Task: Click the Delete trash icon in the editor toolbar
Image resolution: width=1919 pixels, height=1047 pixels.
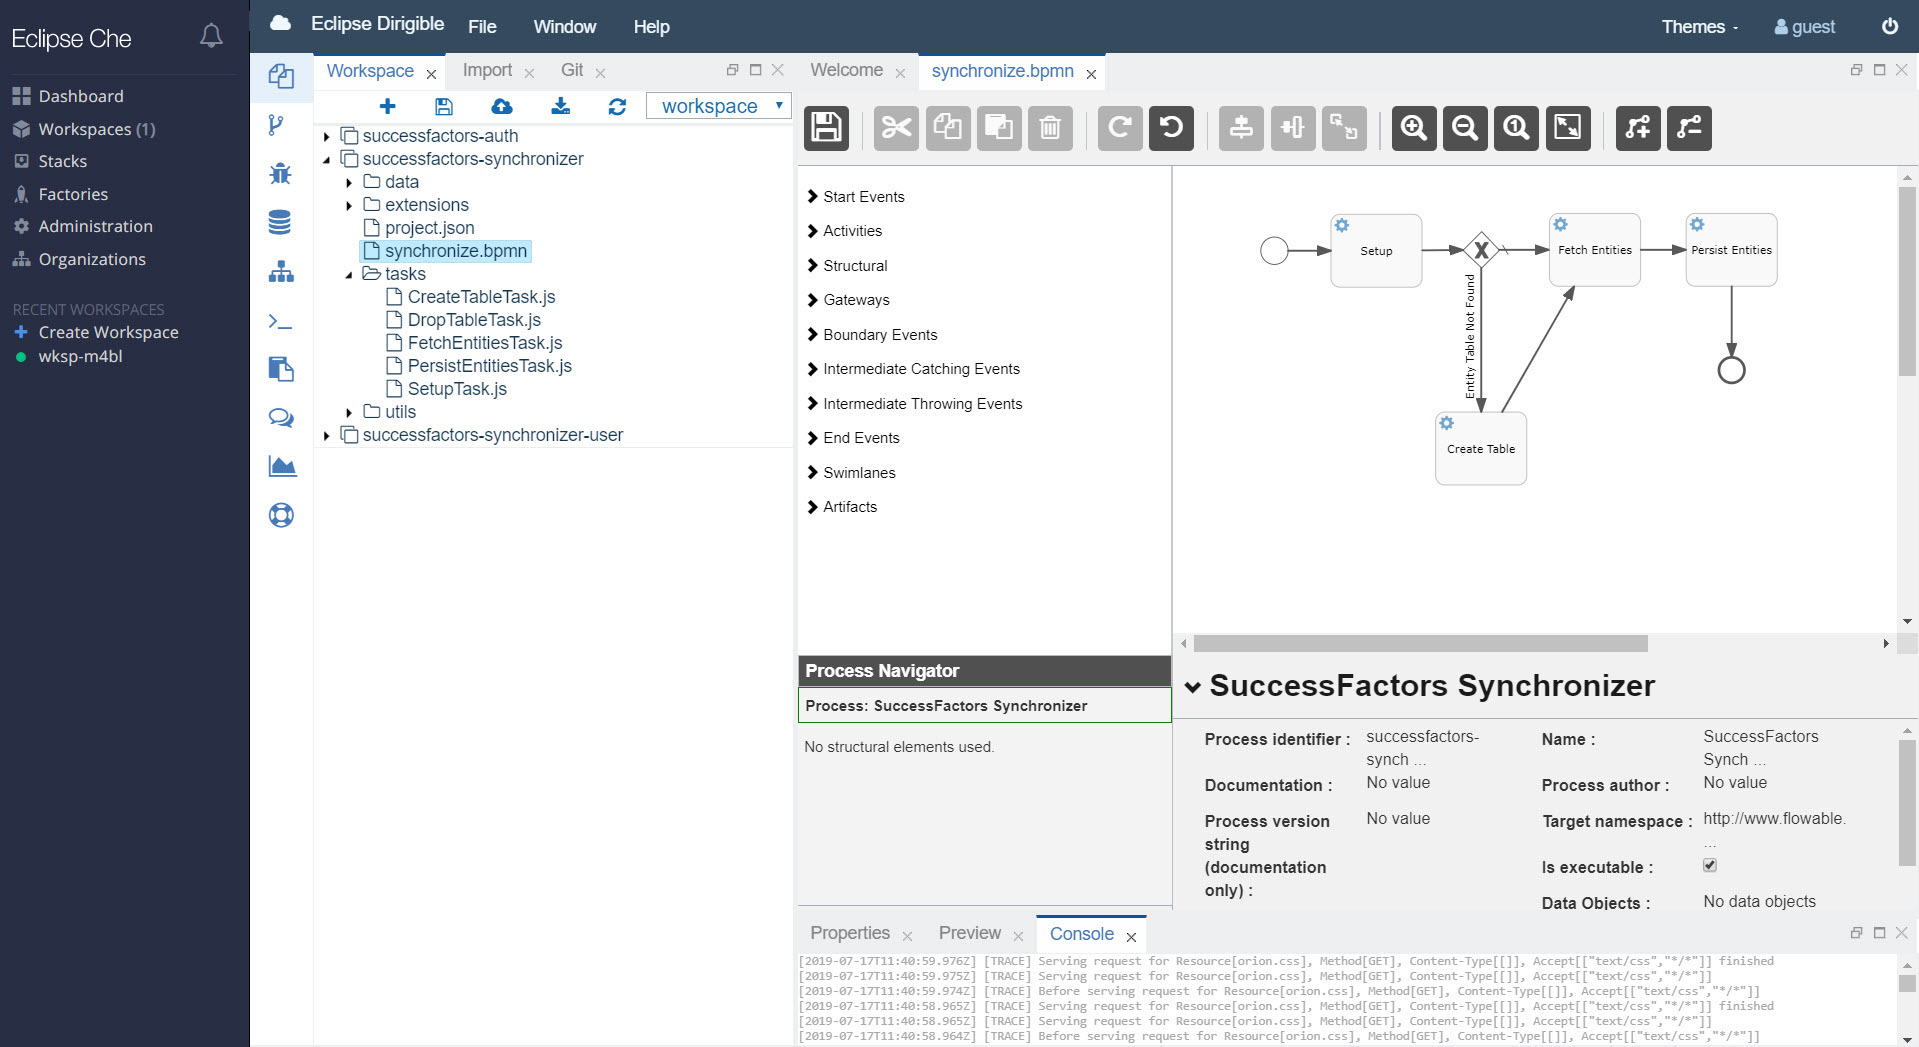Action: point(1050,128)
